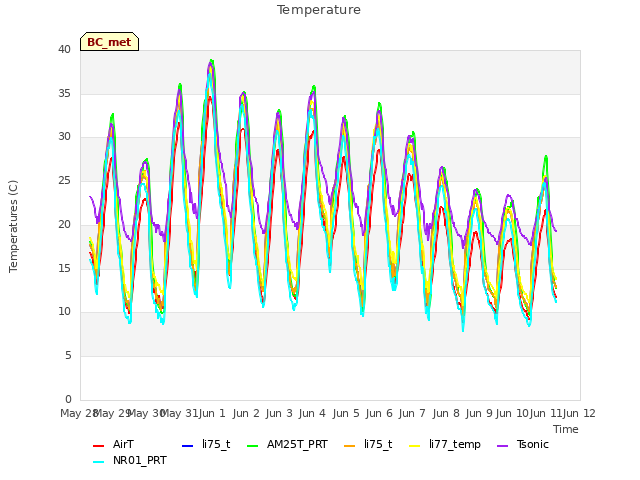Click the BC_met annotation label
Image resolution: width=640 pixels, height=480 pixels.
point(109,42)
